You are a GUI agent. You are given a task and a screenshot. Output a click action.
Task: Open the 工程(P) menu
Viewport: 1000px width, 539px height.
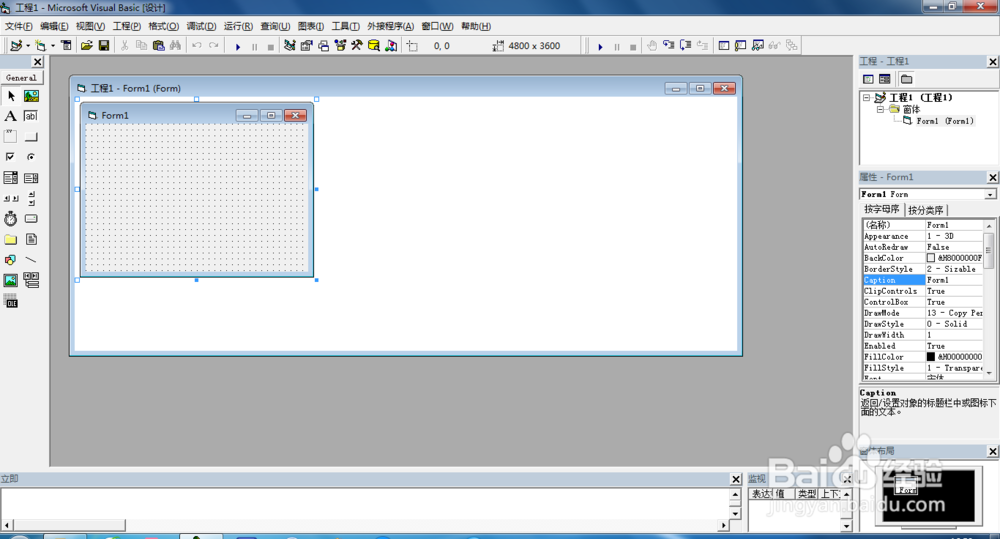coord(127,26)
